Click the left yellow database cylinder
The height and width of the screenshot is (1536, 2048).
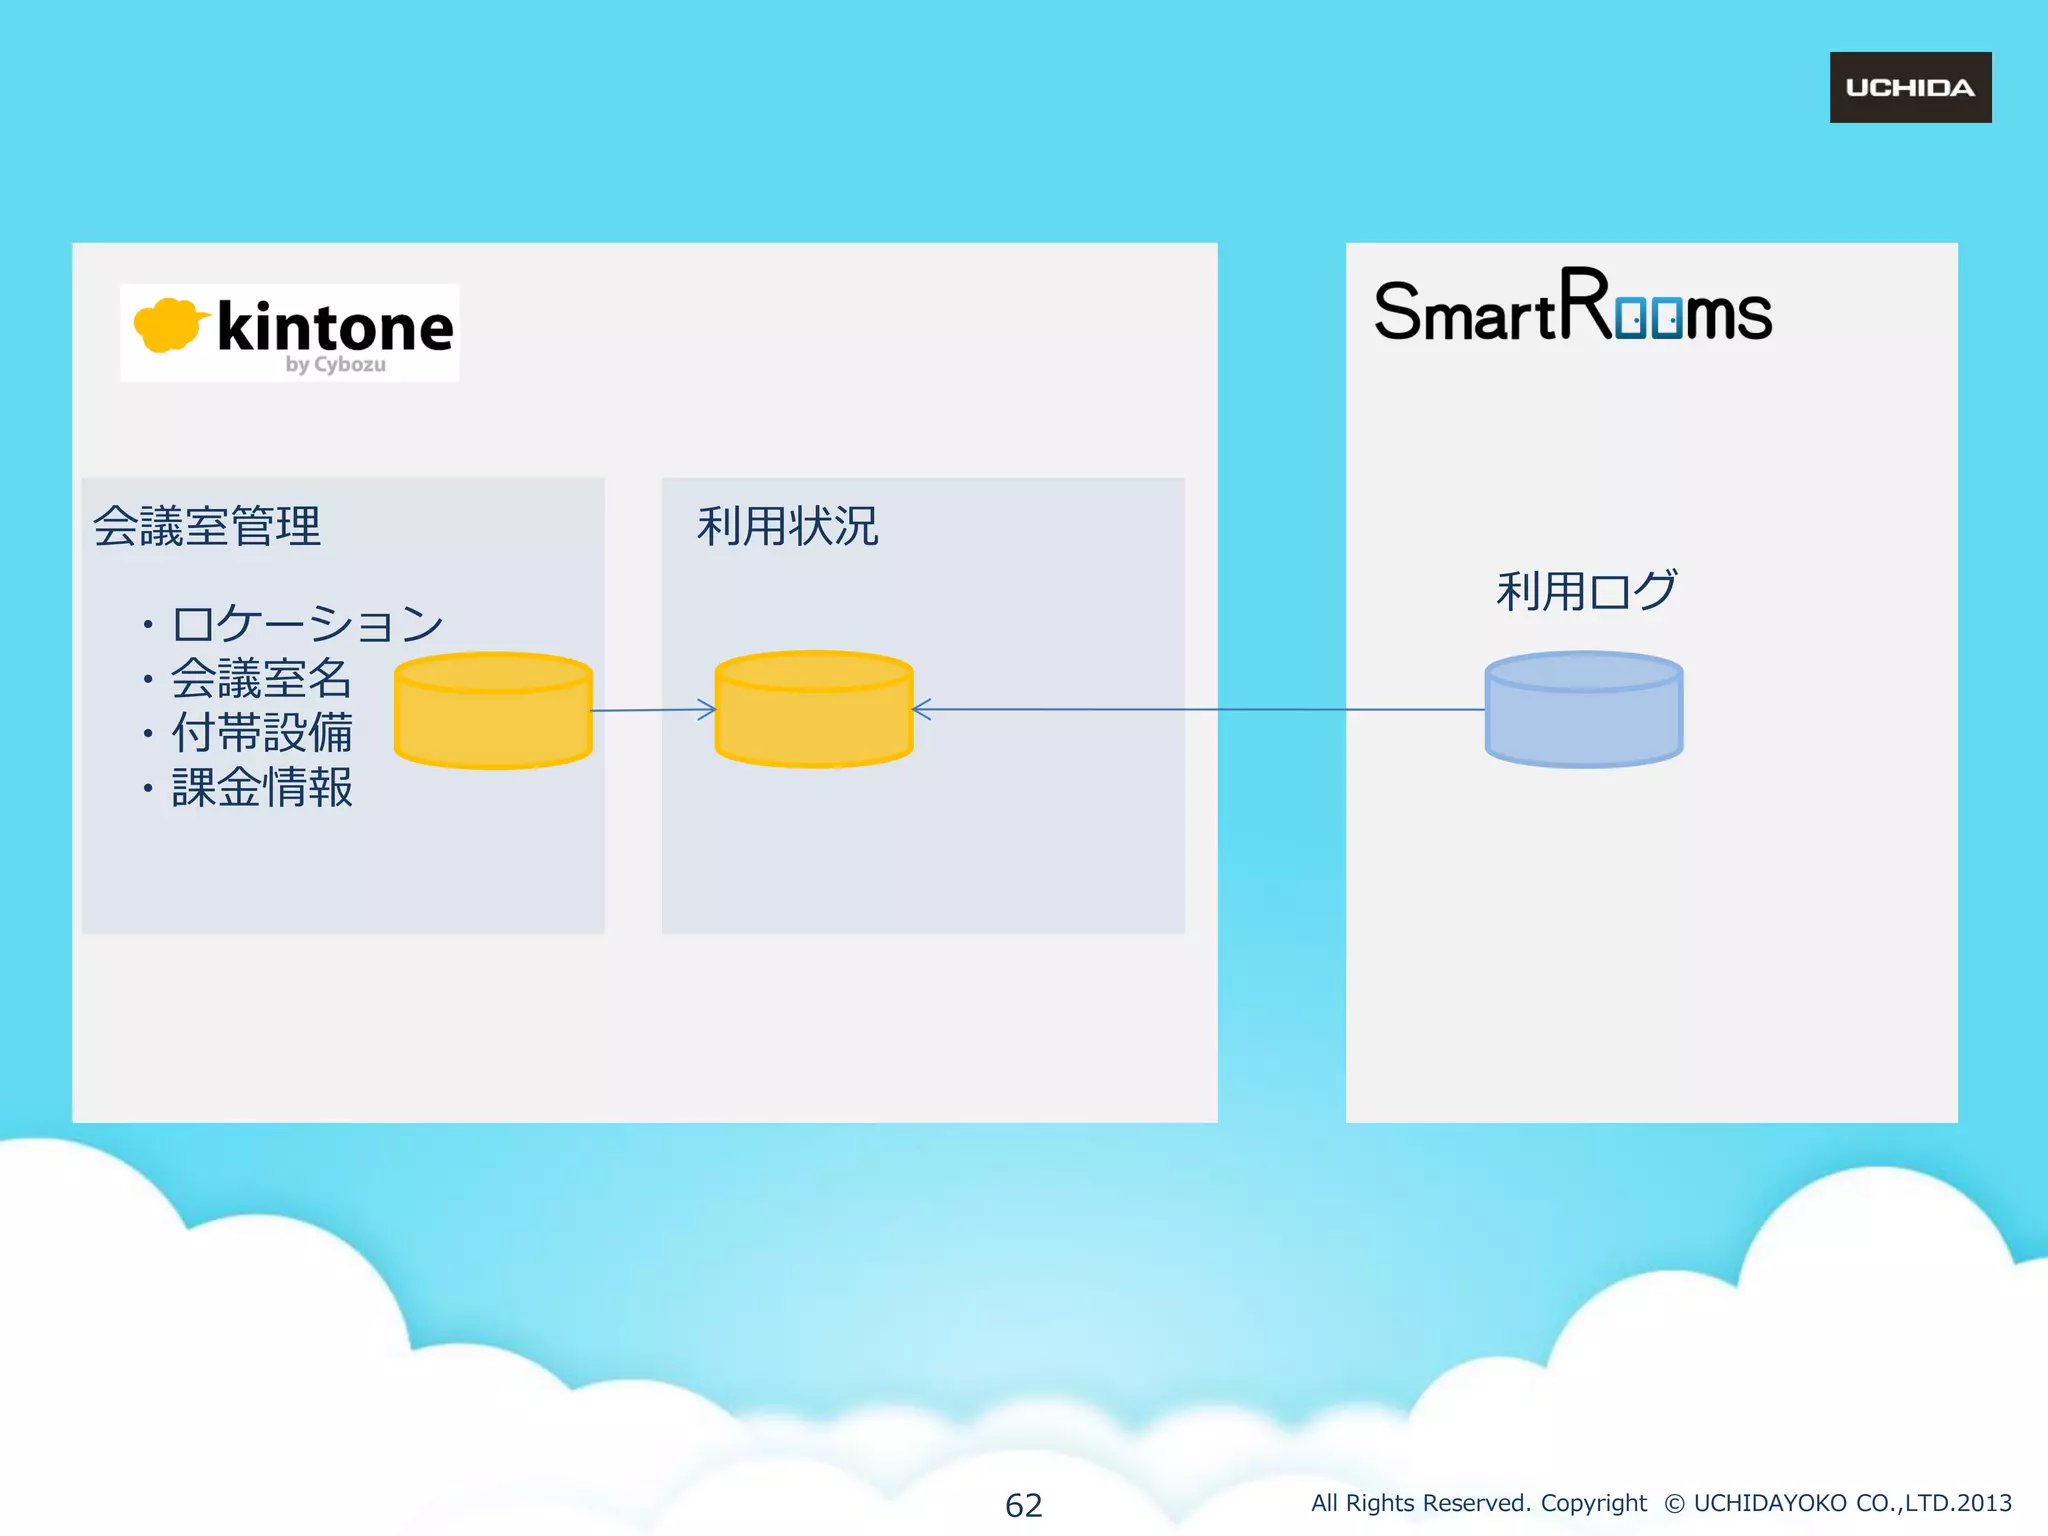(493, 711)
